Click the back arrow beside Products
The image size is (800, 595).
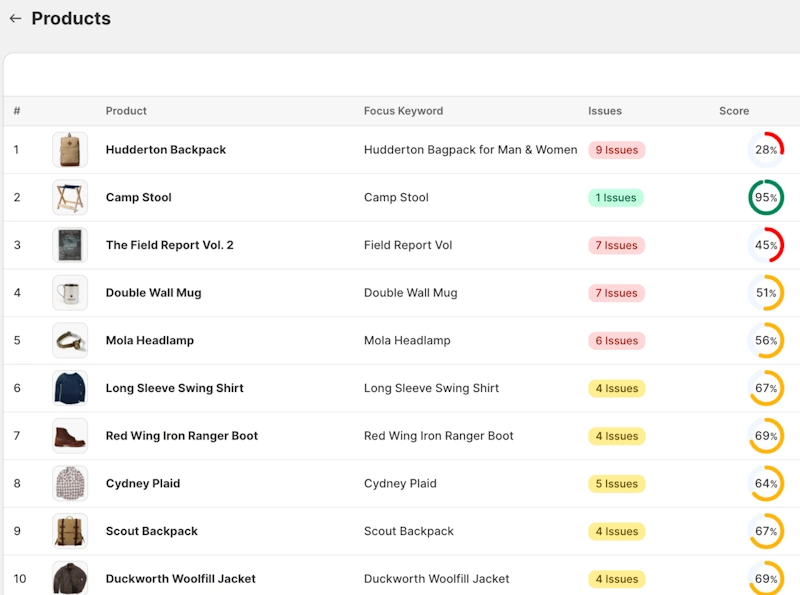(x=15, y=18)
